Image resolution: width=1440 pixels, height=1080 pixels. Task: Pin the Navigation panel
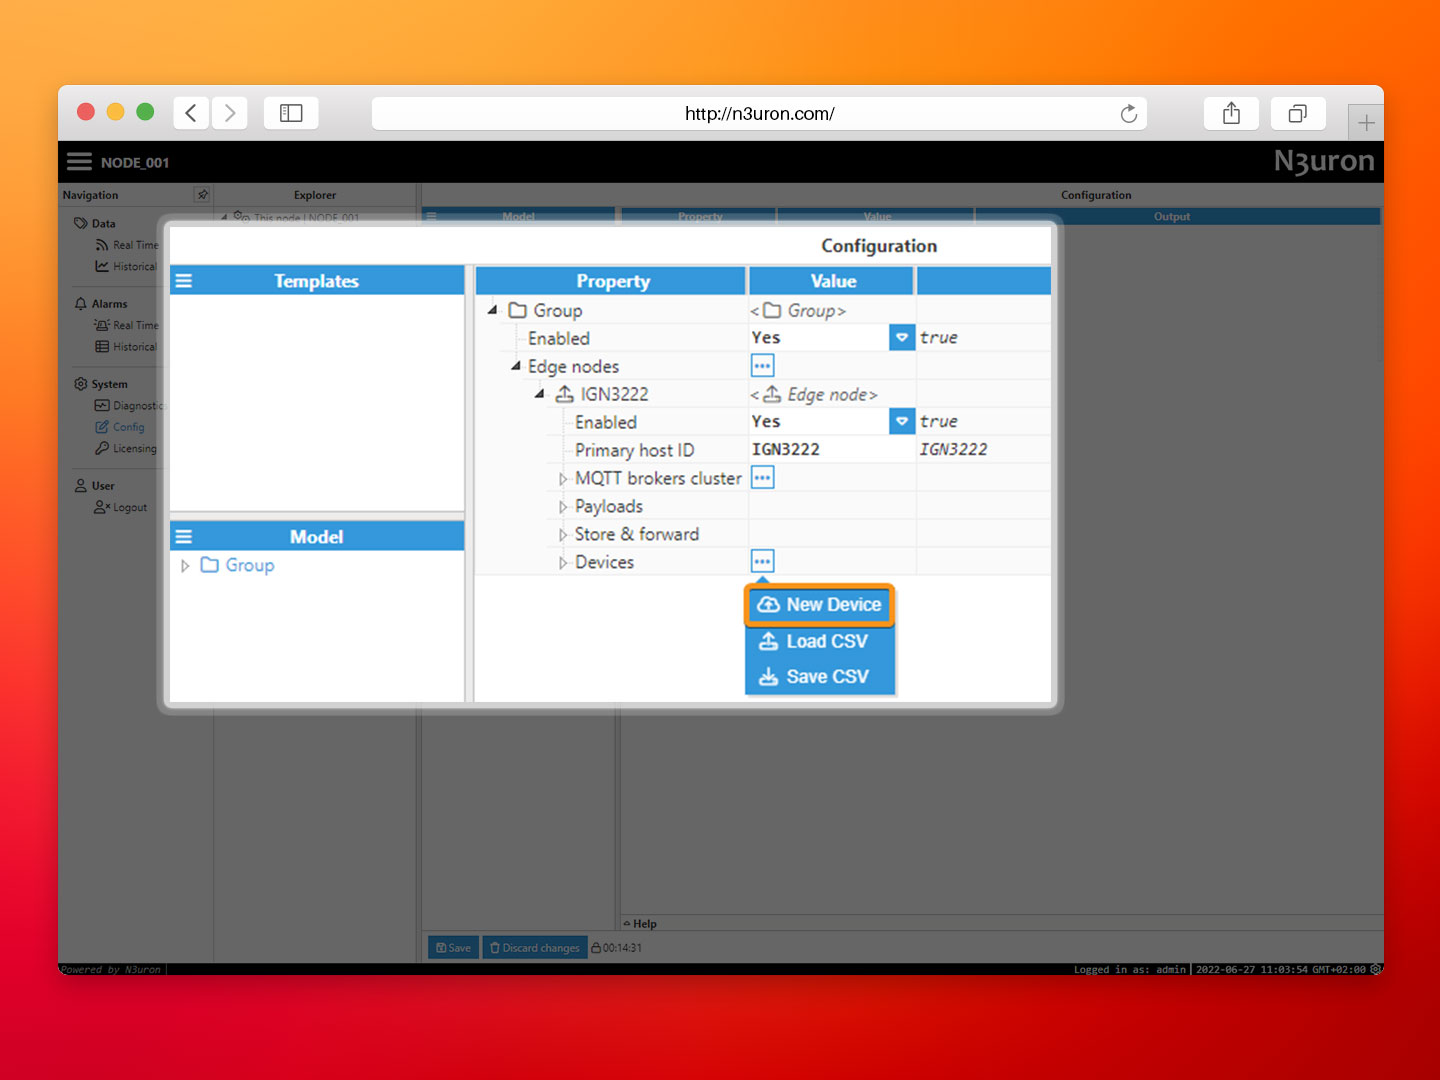(202, 195)
